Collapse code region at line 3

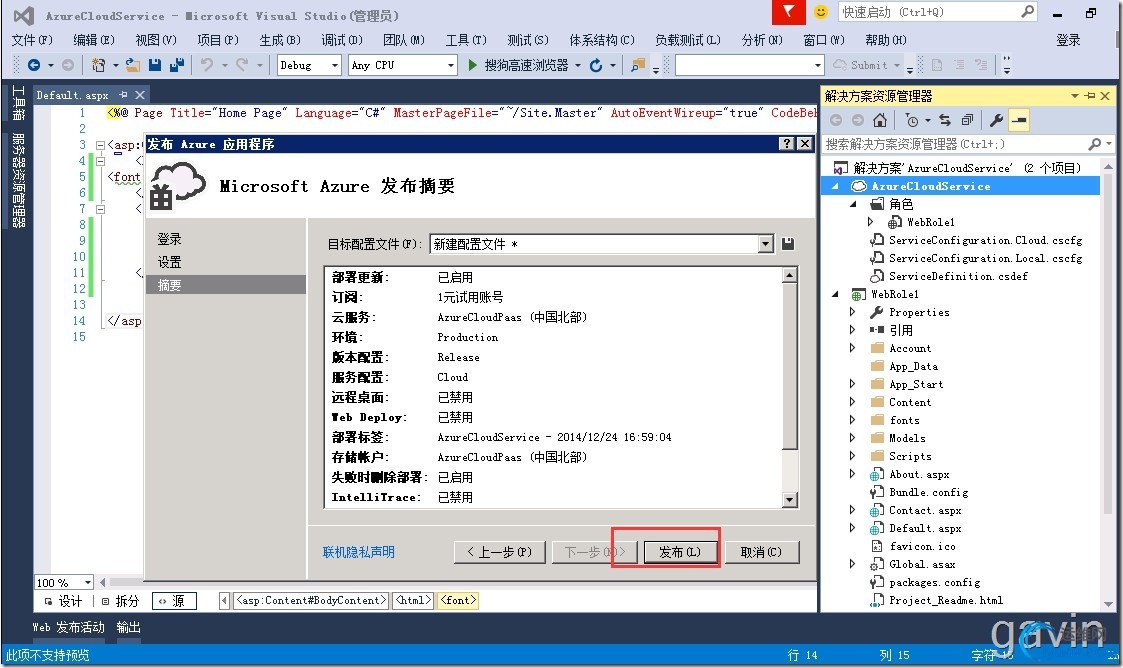[x=100, y=145]
